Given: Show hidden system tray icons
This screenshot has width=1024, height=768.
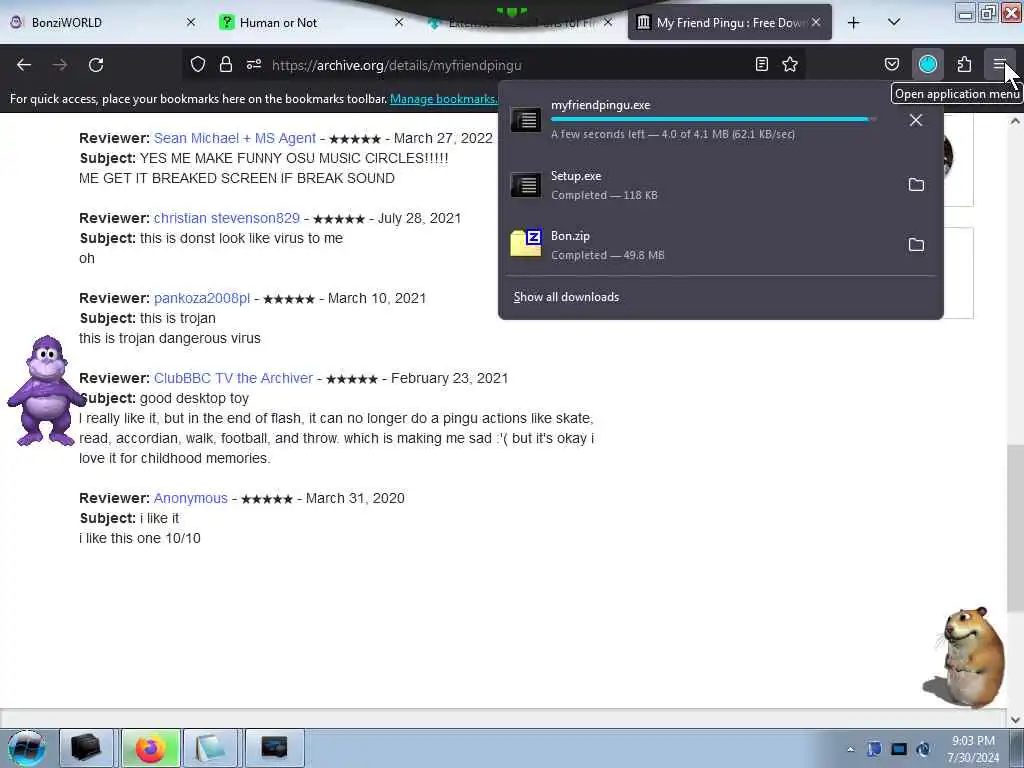Looking at the screenshot, I should pos(850,749).
